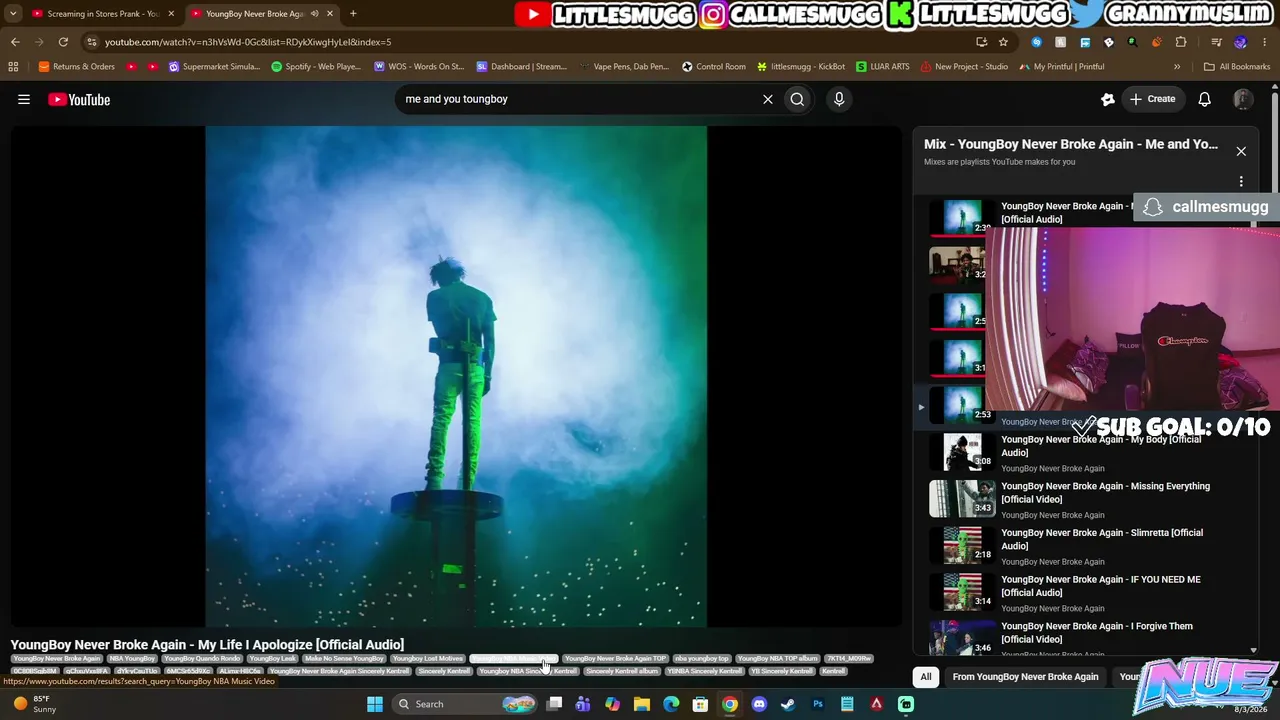Open YouTube notifications bell

(1205, 99)
